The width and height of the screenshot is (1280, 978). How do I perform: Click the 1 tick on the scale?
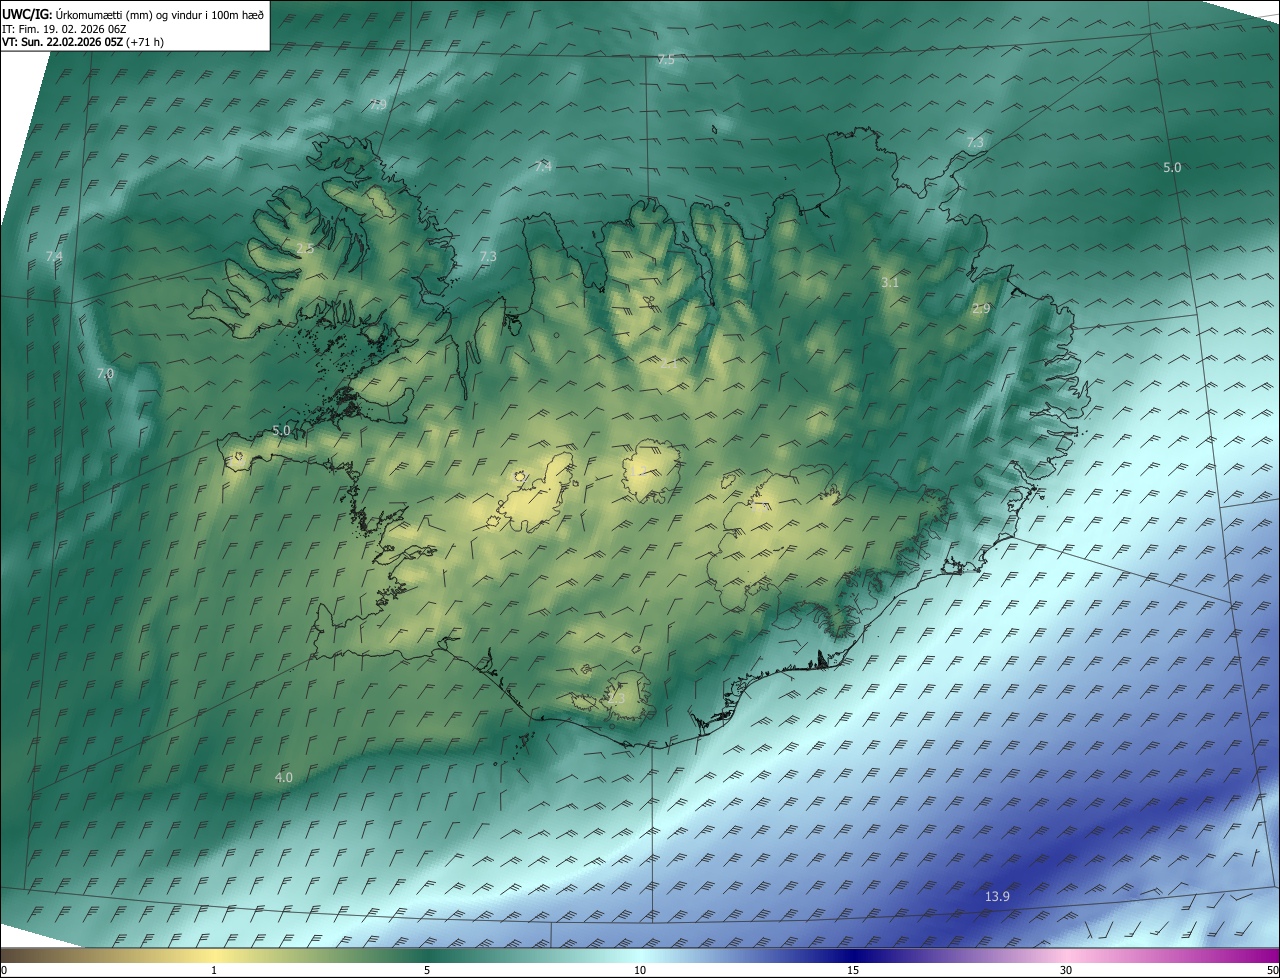(x=214, y=970)
